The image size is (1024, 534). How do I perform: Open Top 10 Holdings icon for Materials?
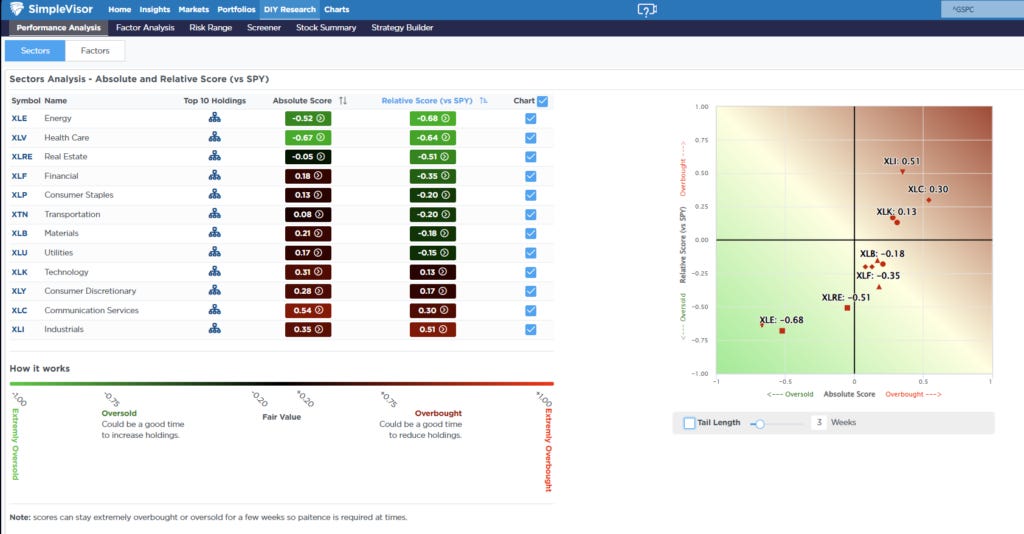pyautogui.click(x=214, y=233)
